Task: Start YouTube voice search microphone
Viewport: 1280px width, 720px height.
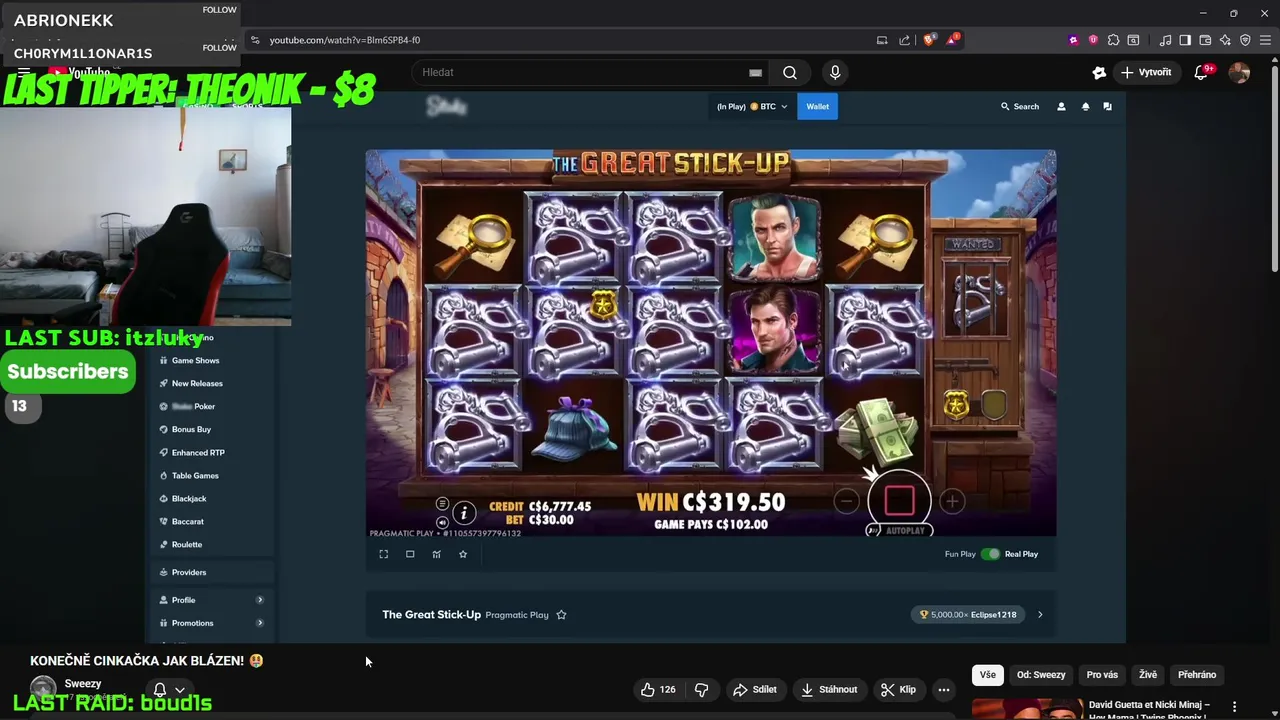Action: (x=835, y=72)
